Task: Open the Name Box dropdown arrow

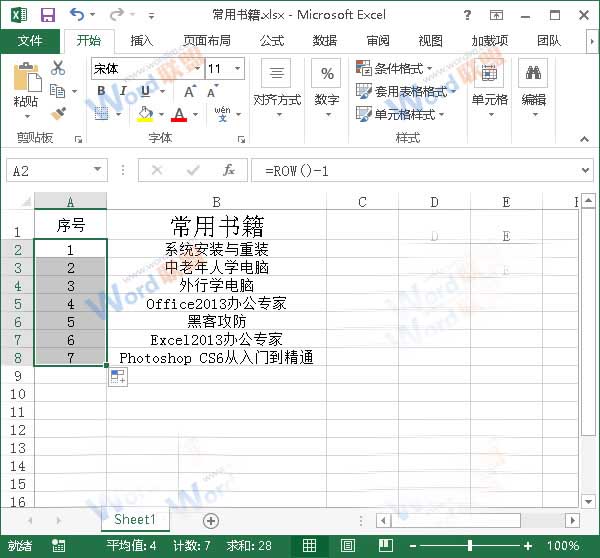Action: point(97,171)
